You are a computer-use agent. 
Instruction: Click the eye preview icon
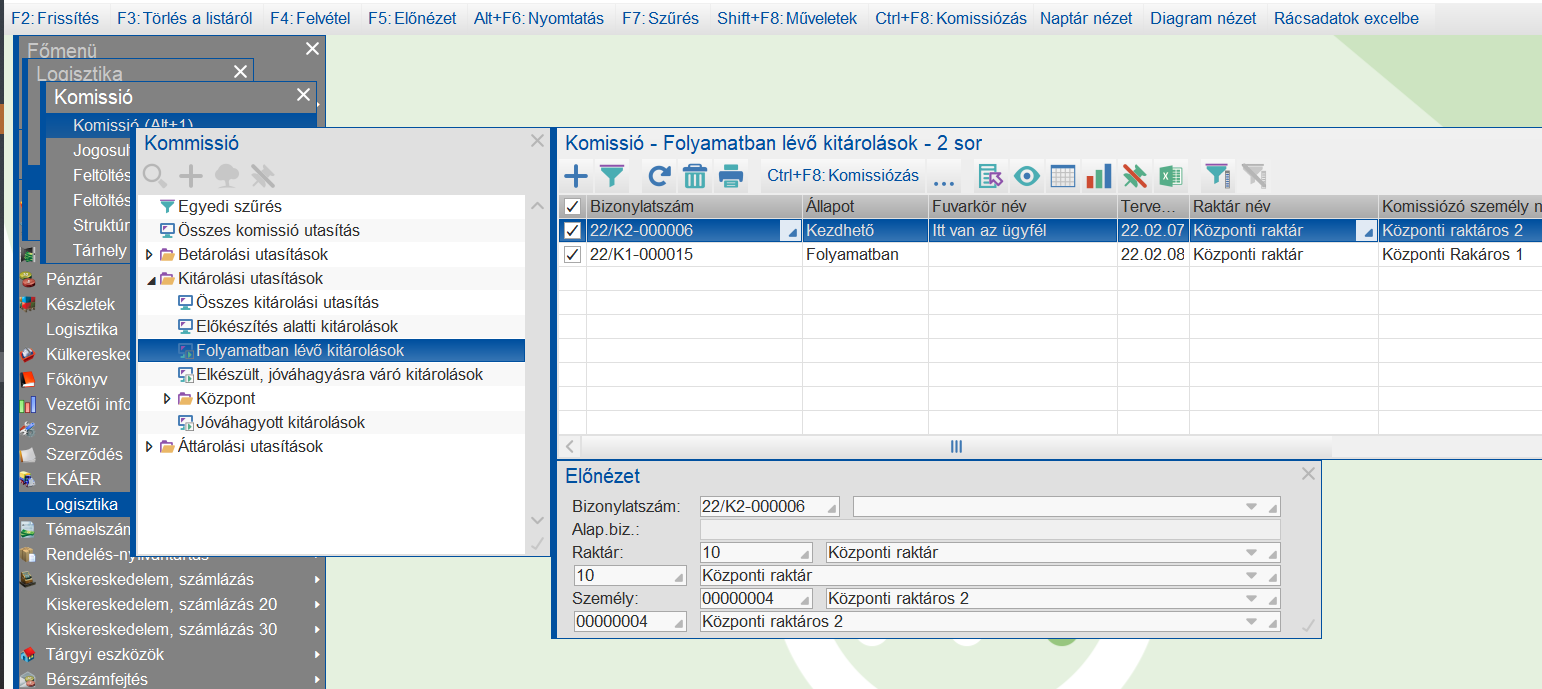(1026, 176)
